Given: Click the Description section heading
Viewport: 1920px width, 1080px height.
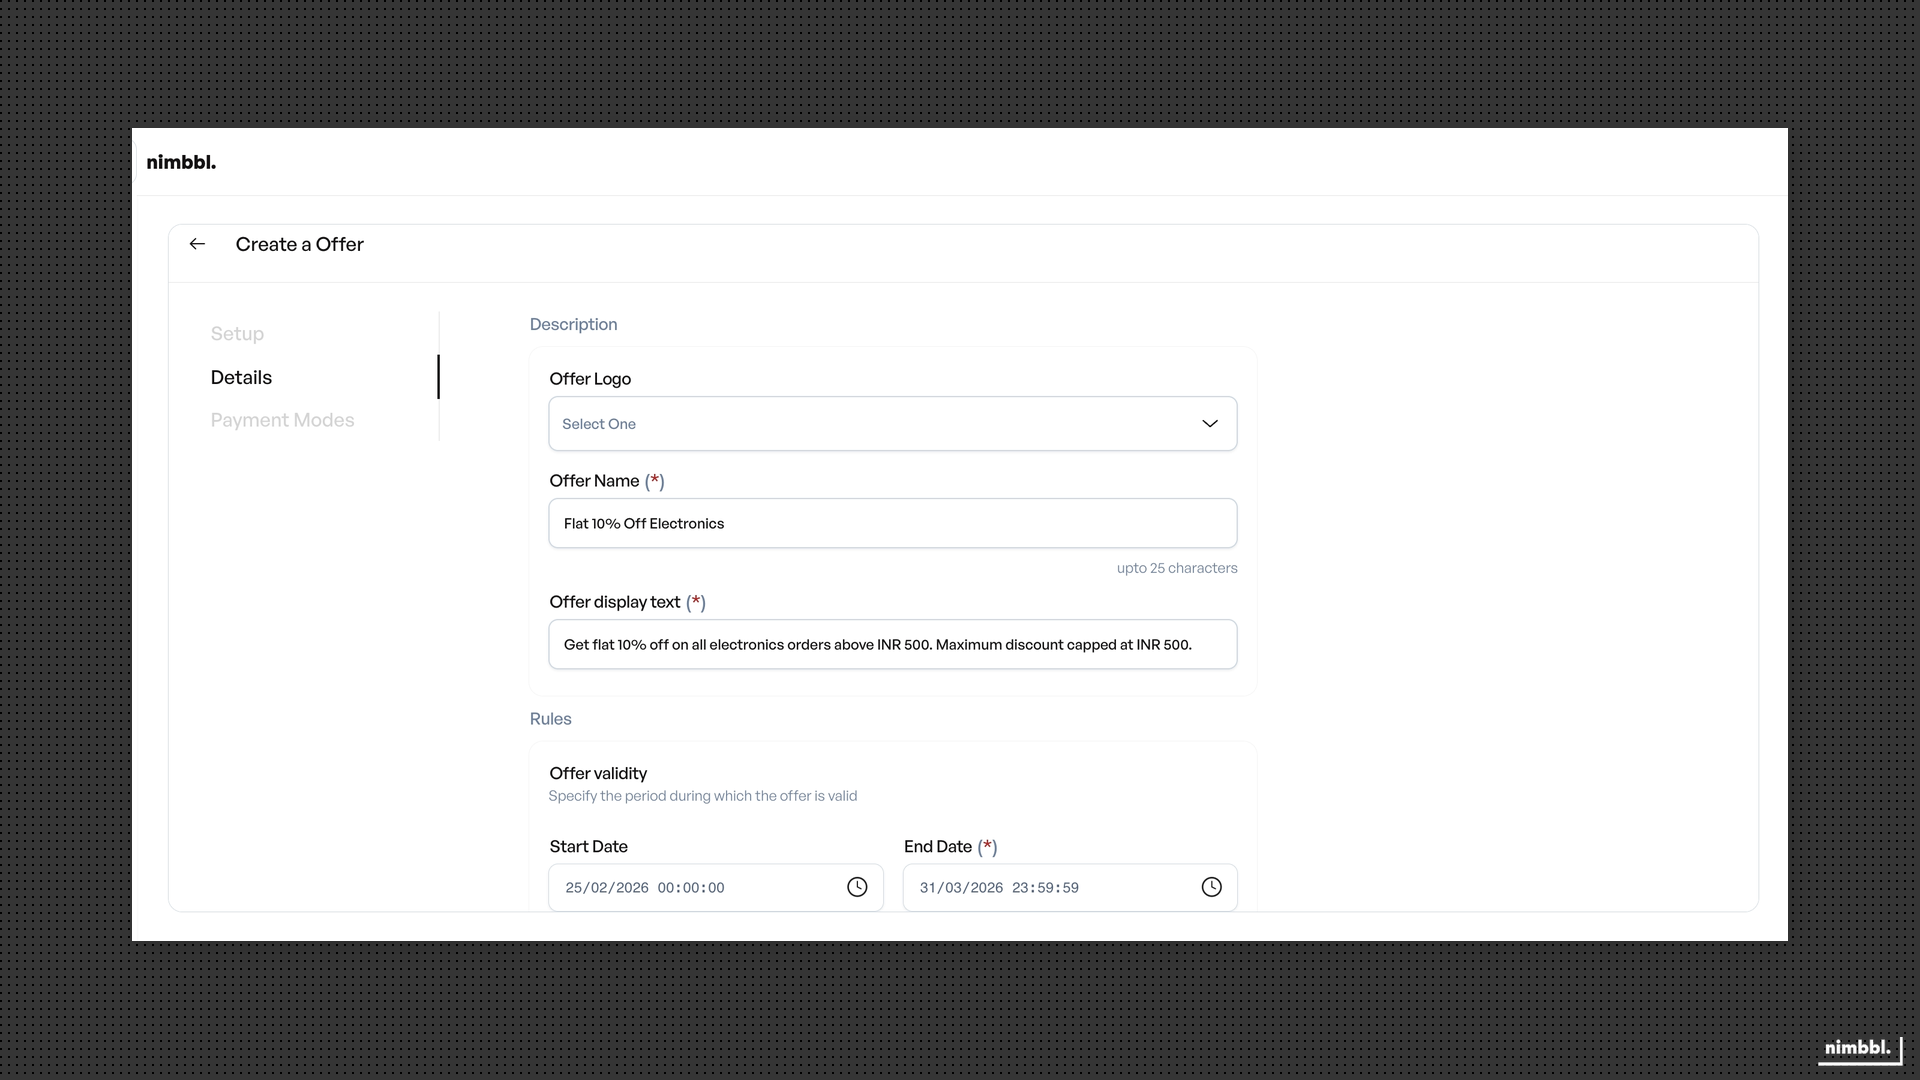Looking at the screenshot, I should tap(573, 324).
